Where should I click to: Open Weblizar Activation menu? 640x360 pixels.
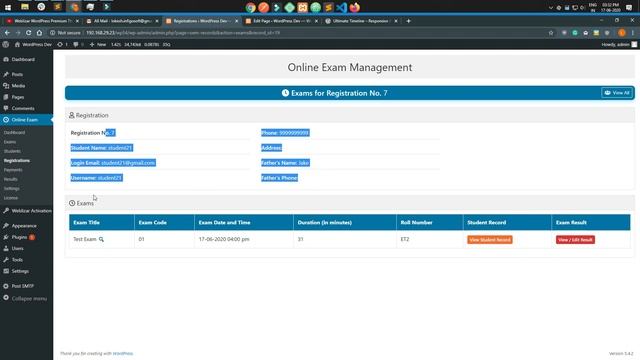point(31,211)
